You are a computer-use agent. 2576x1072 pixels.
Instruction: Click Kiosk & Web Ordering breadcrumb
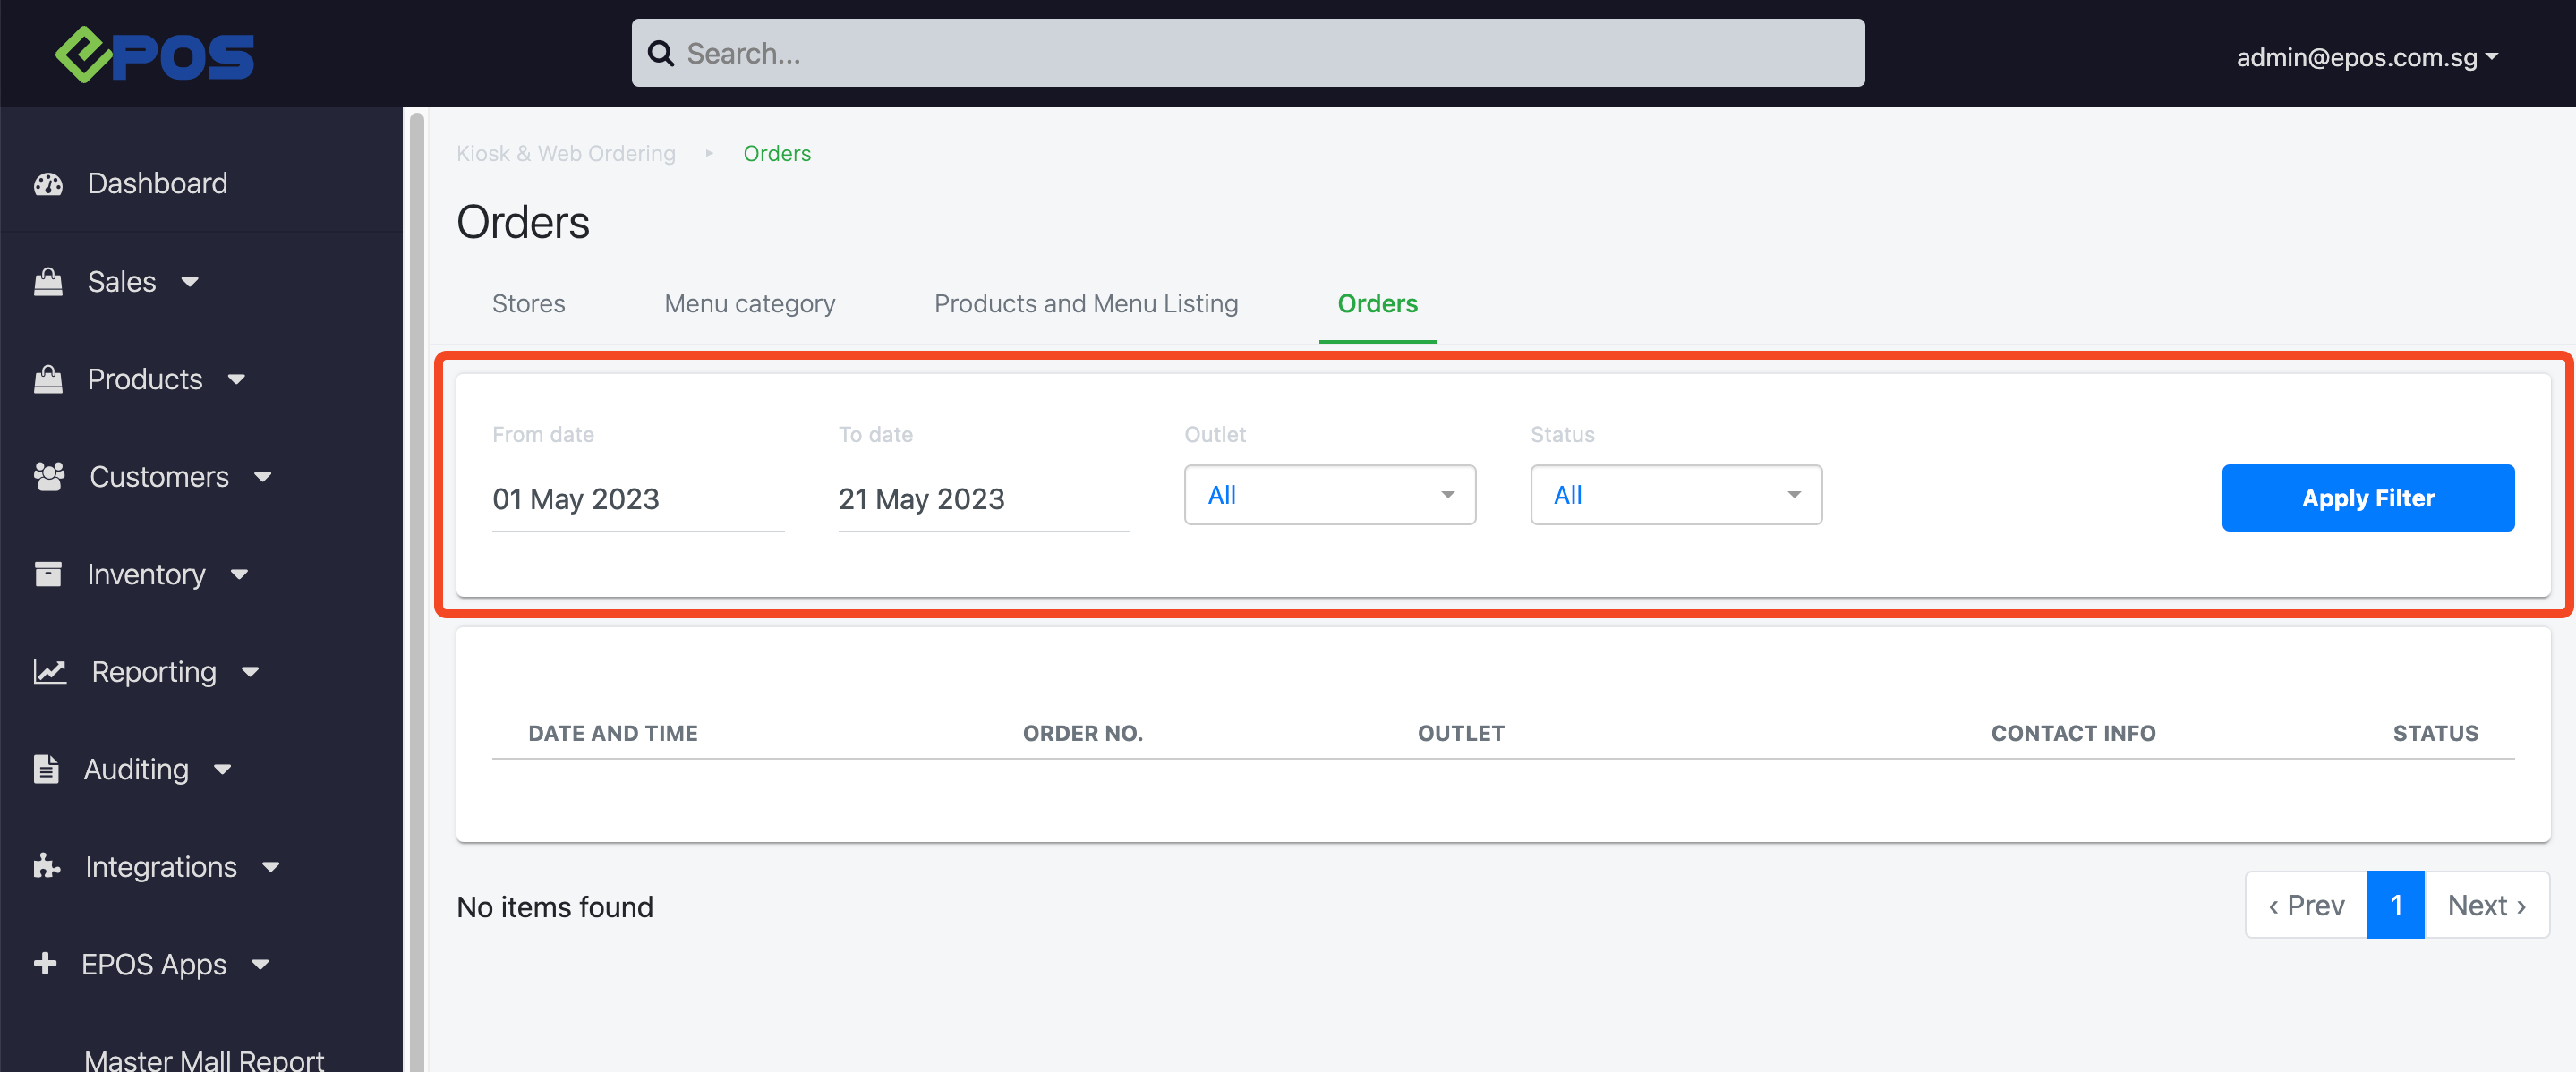point(566,154)
